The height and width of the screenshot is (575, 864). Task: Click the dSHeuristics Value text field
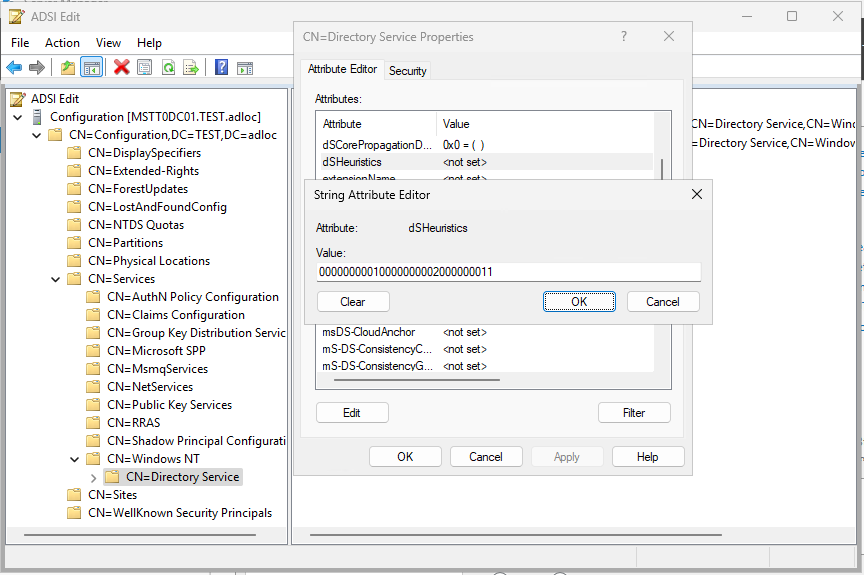[x=508, y=272]
